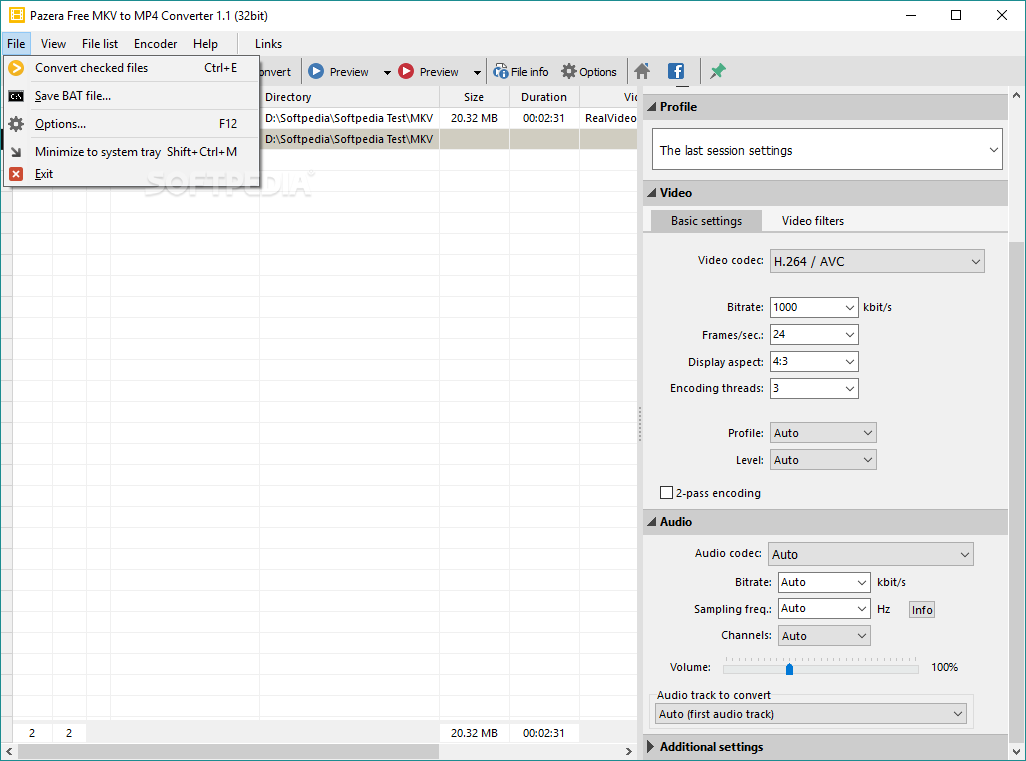
Task: Open the File list menu
Action: (x=100, y=44)
